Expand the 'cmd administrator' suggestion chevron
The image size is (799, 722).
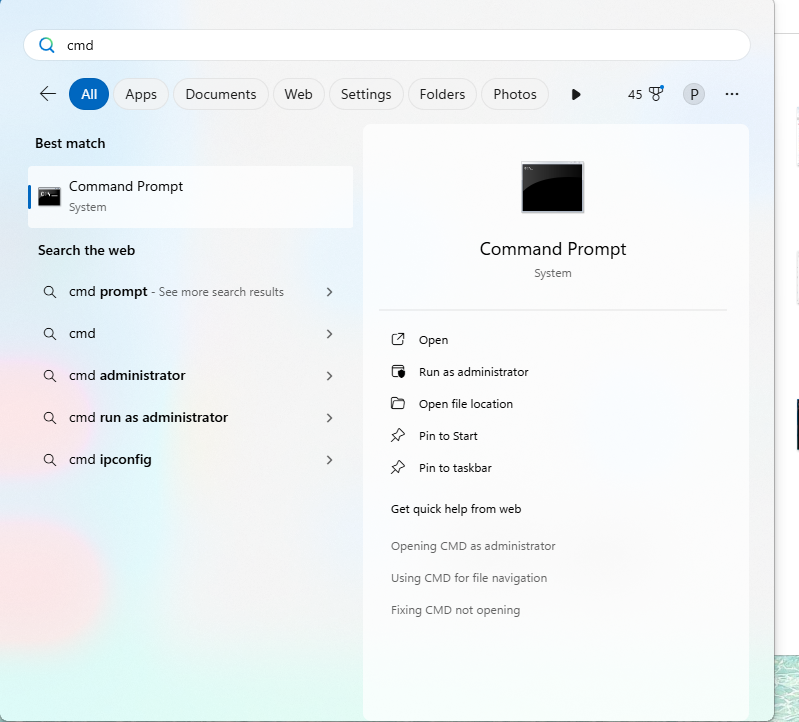329,376
